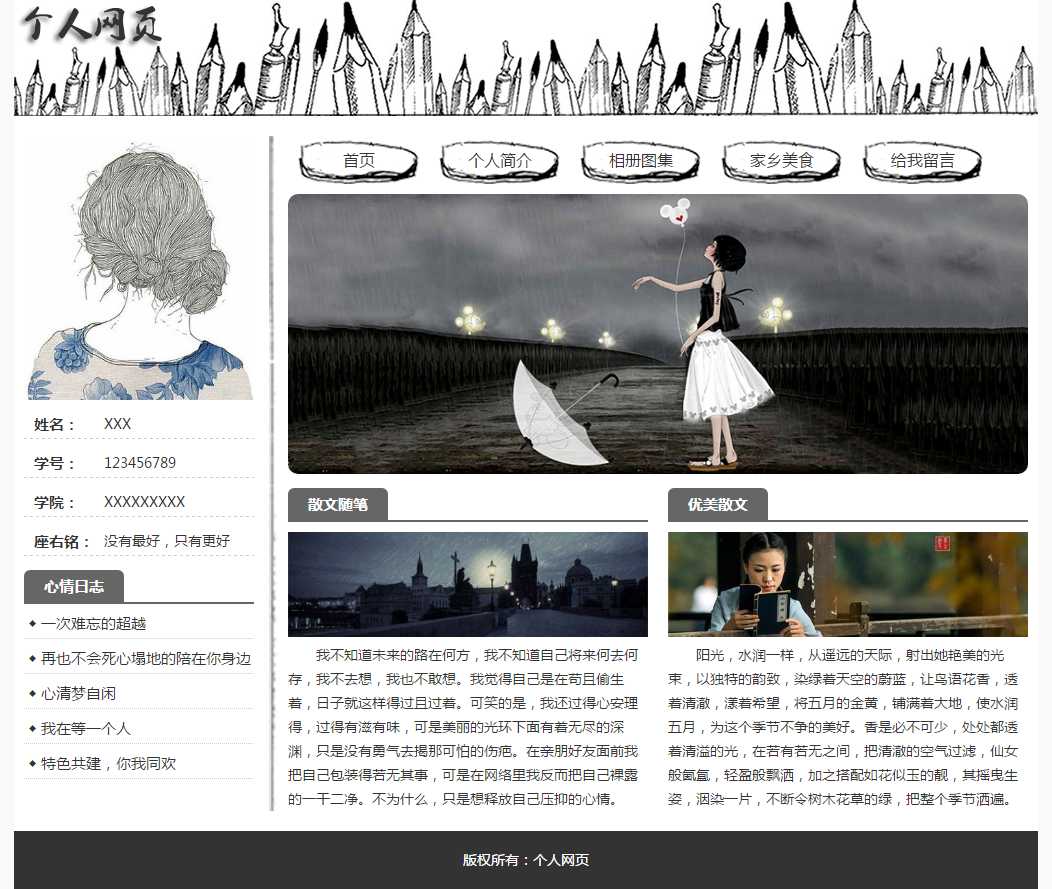Open the 心清梦自闲 diary link
The height and width of the screenshot is (889, 1052).
click(78, 694)
